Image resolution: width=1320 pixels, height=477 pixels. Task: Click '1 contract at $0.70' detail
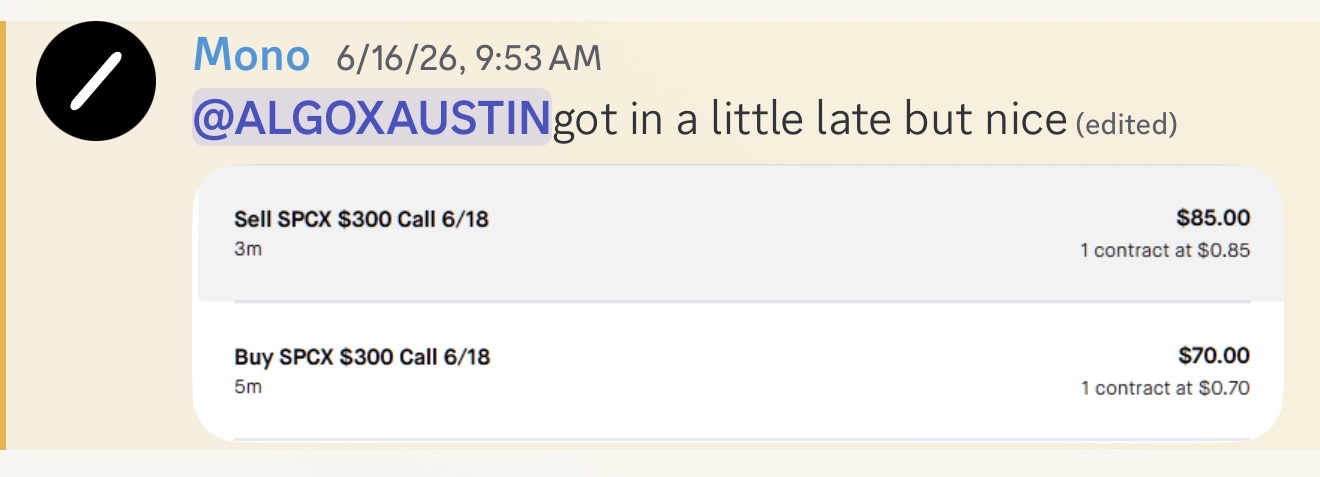tap(1165, 388)
